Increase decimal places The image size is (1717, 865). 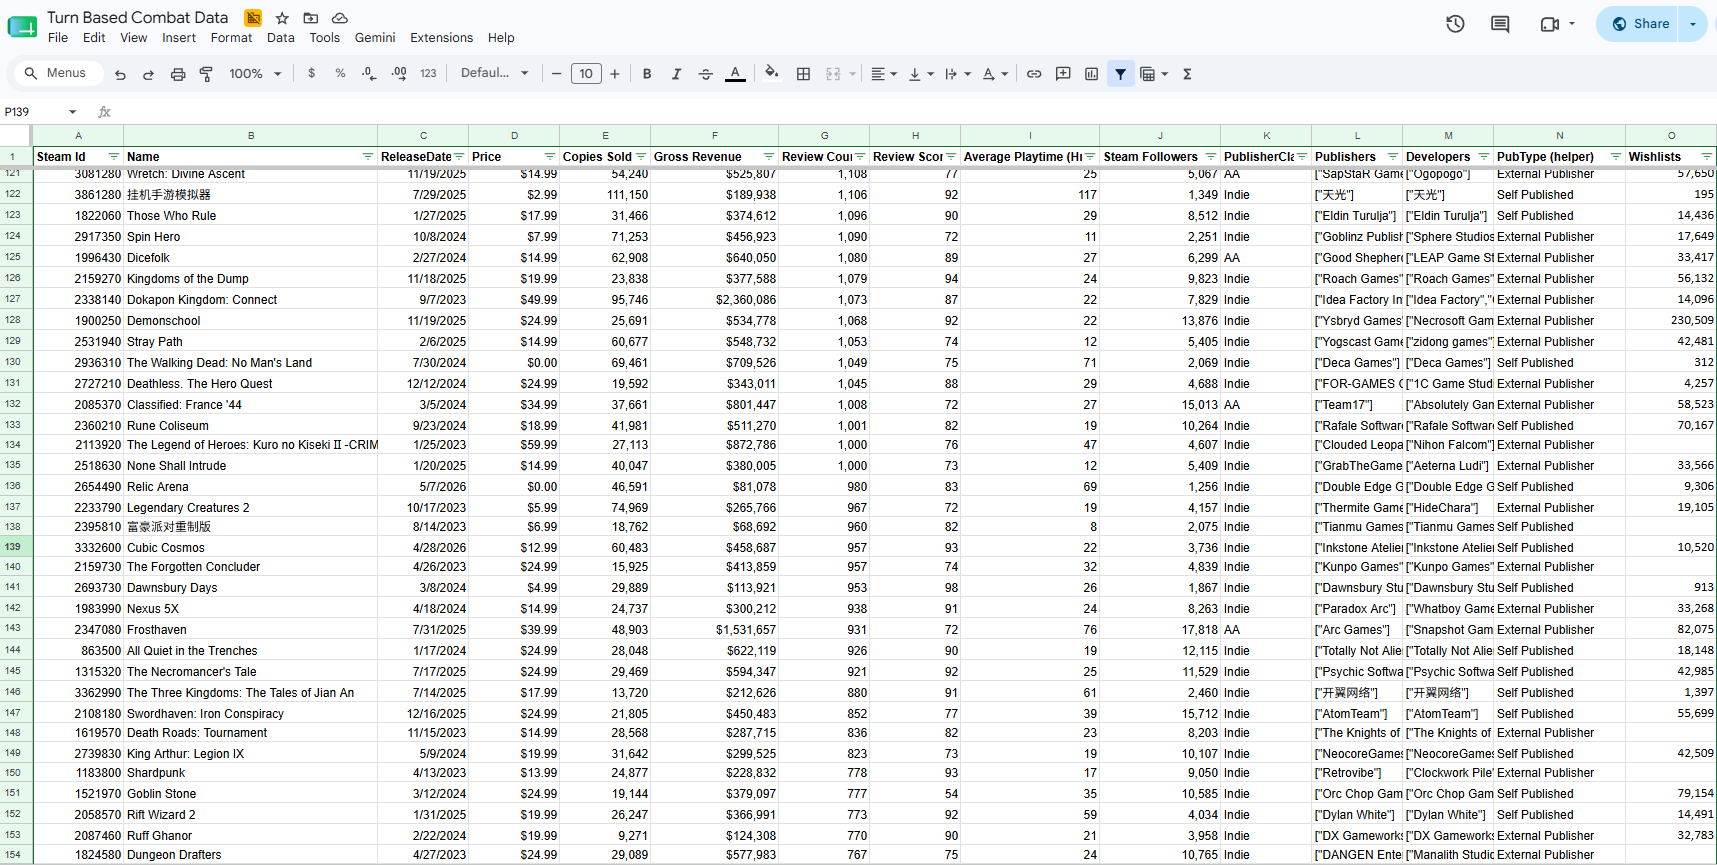[399, 74]
